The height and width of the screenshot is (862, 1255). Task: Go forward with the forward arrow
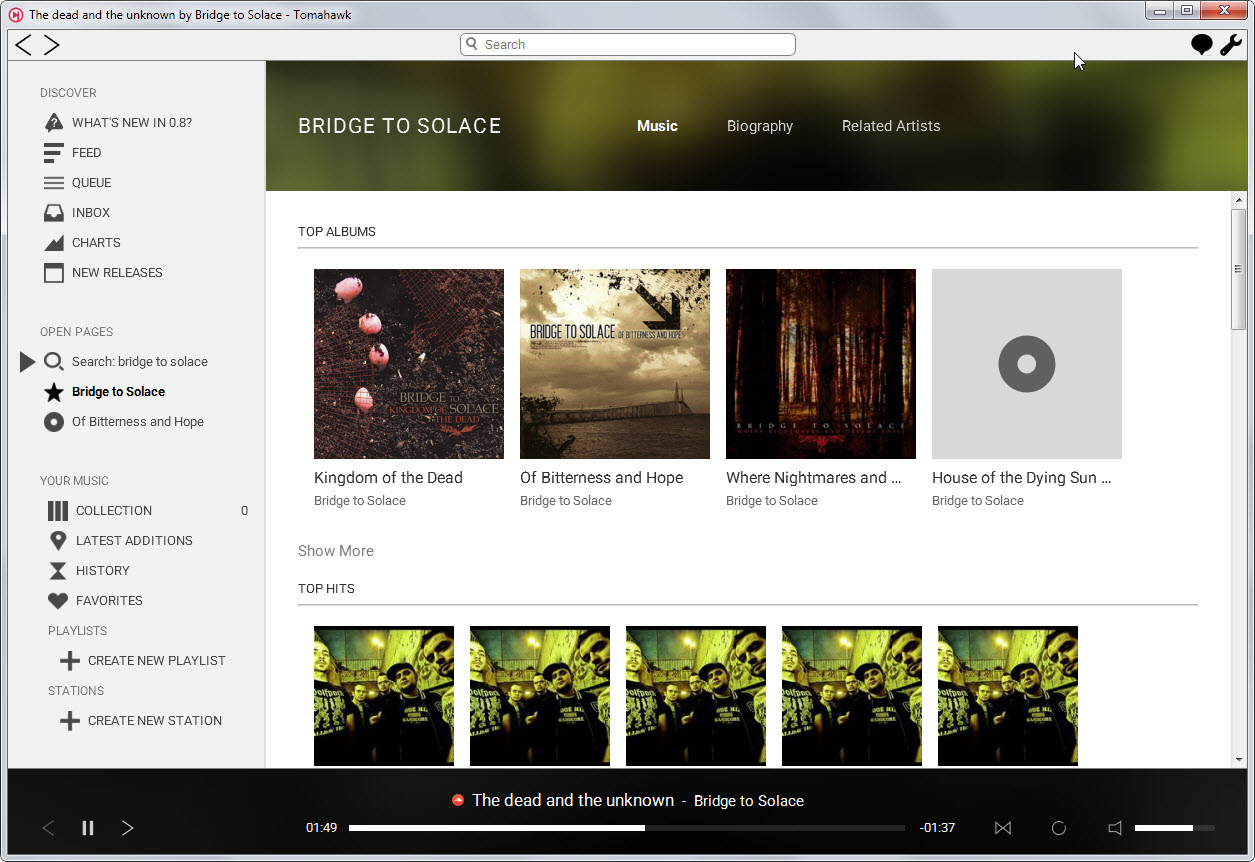[x=52, y=45]
